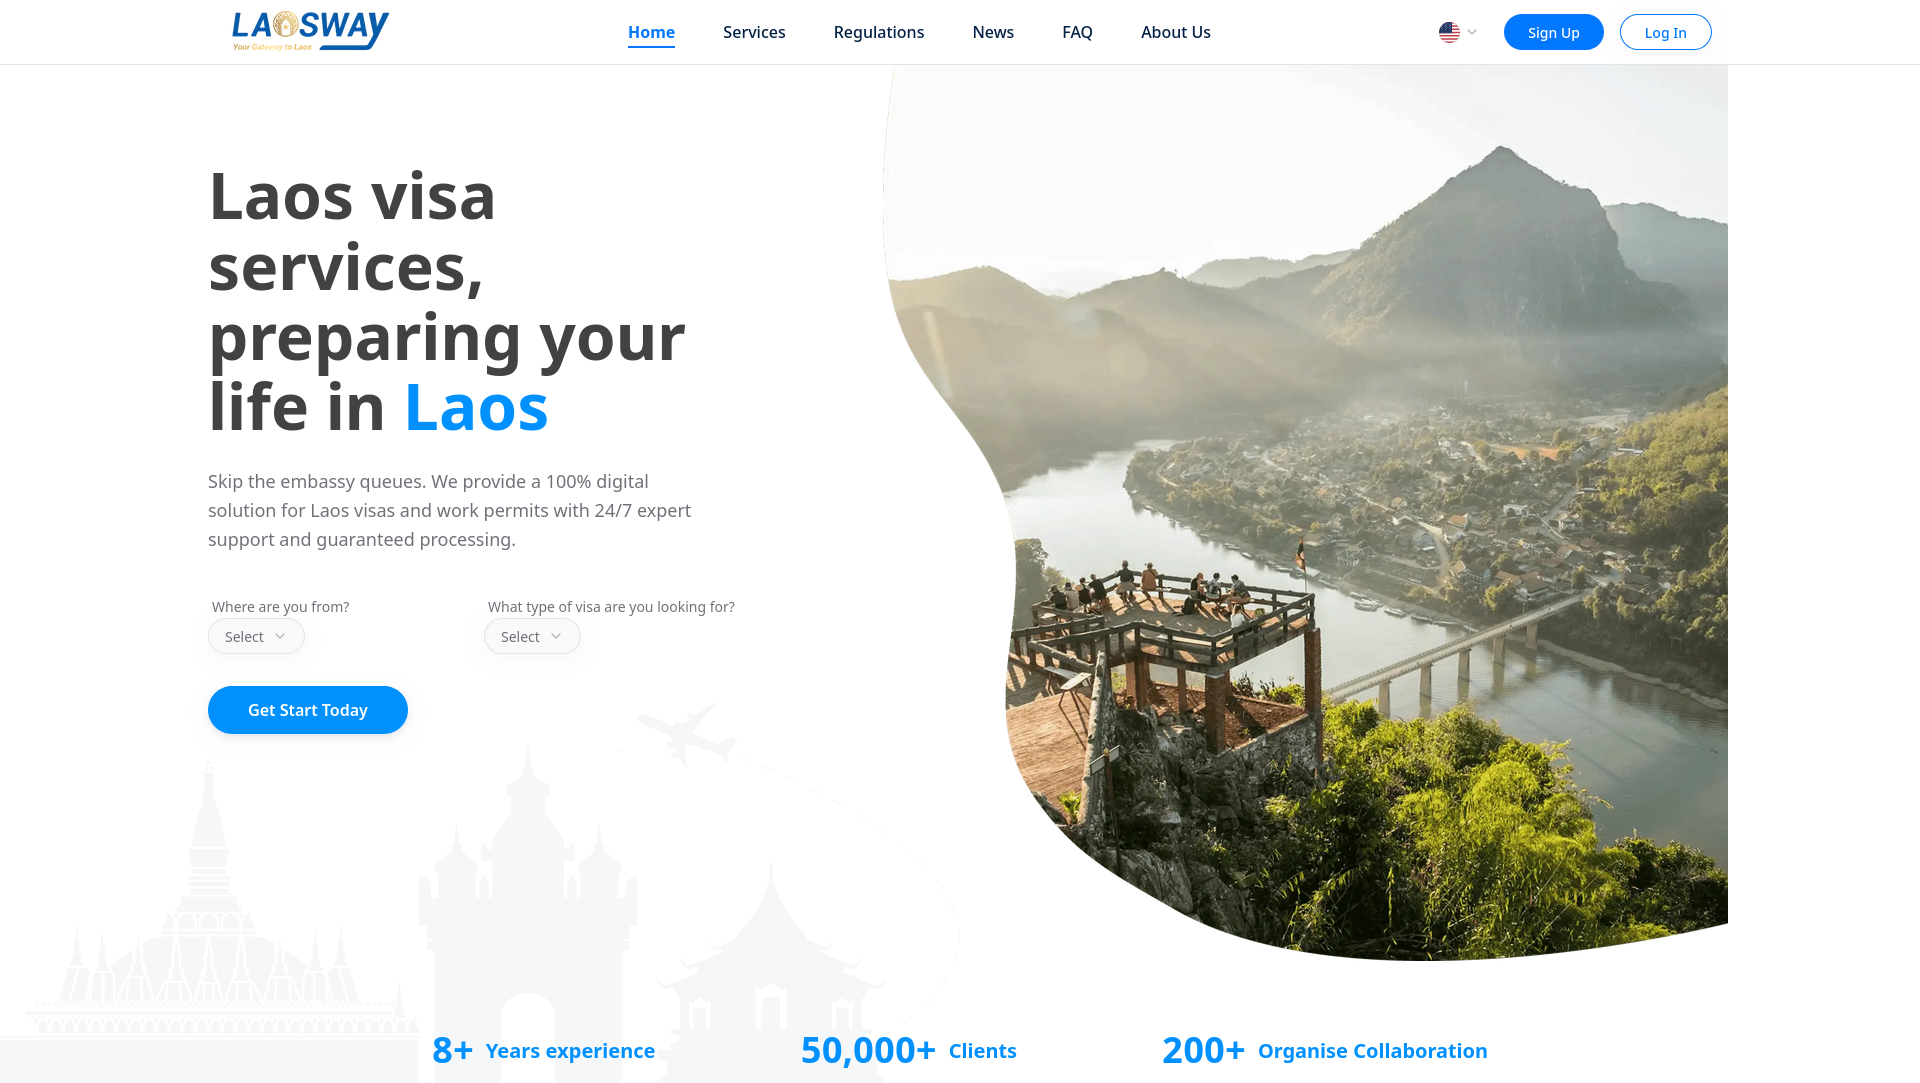Image resolution: width=1920 pixels, height=1083 pixels.
Task: Click the Sign Up button
Action: tap(1554, 32)
